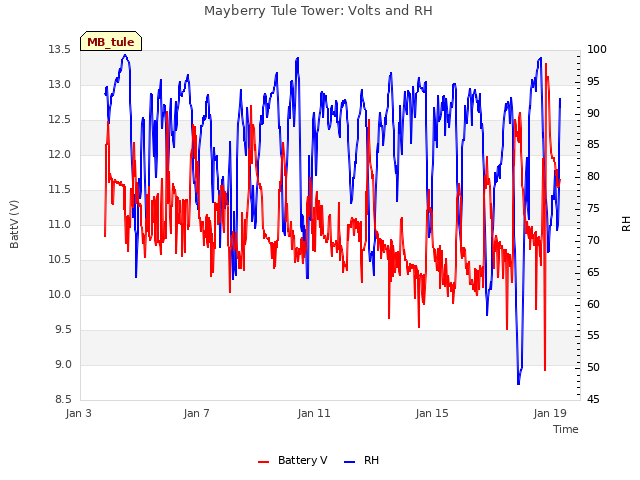This screenshot has width=640, height=480.
Task: Click the 9.0 left axis tick value
Action: [x=63, y=365]
